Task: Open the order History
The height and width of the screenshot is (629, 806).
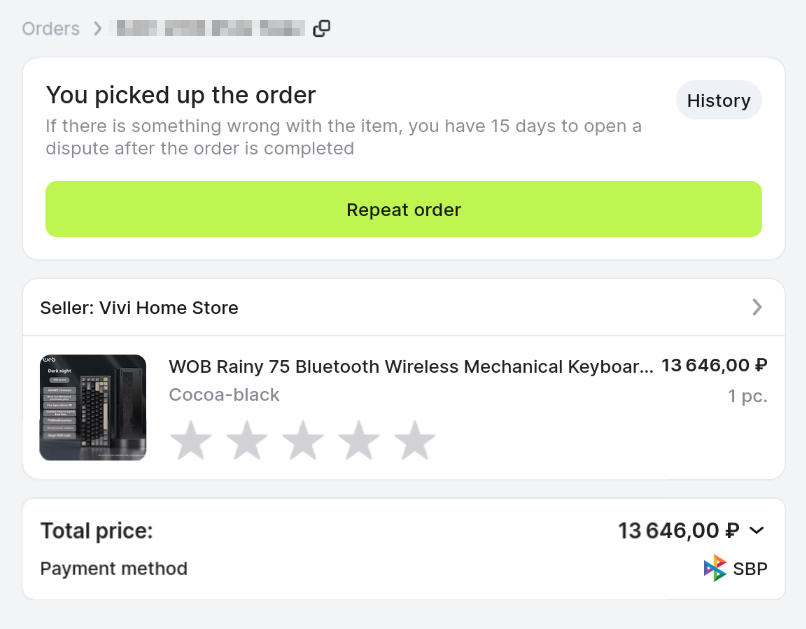Action: 718,101
